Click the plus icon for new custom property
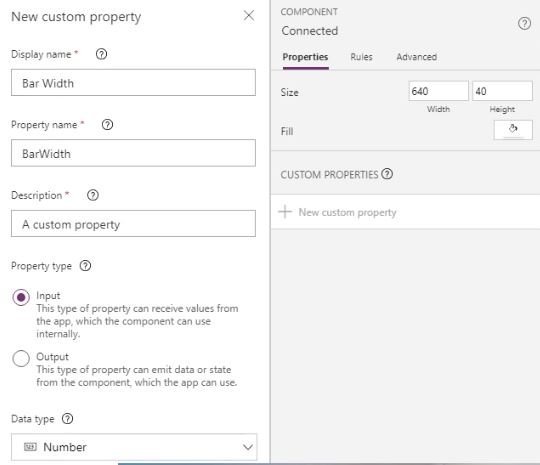The image size is (540, 465). 285,211
